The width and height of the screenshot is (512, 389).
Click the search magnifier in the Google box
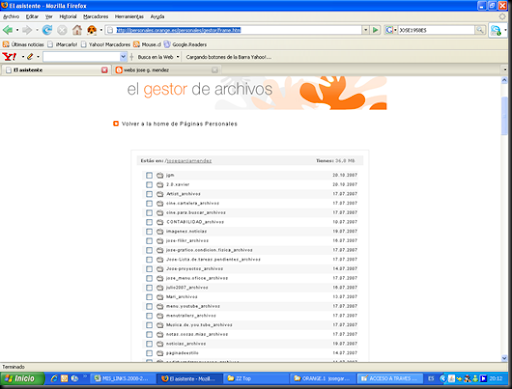(x=480, y=30)
